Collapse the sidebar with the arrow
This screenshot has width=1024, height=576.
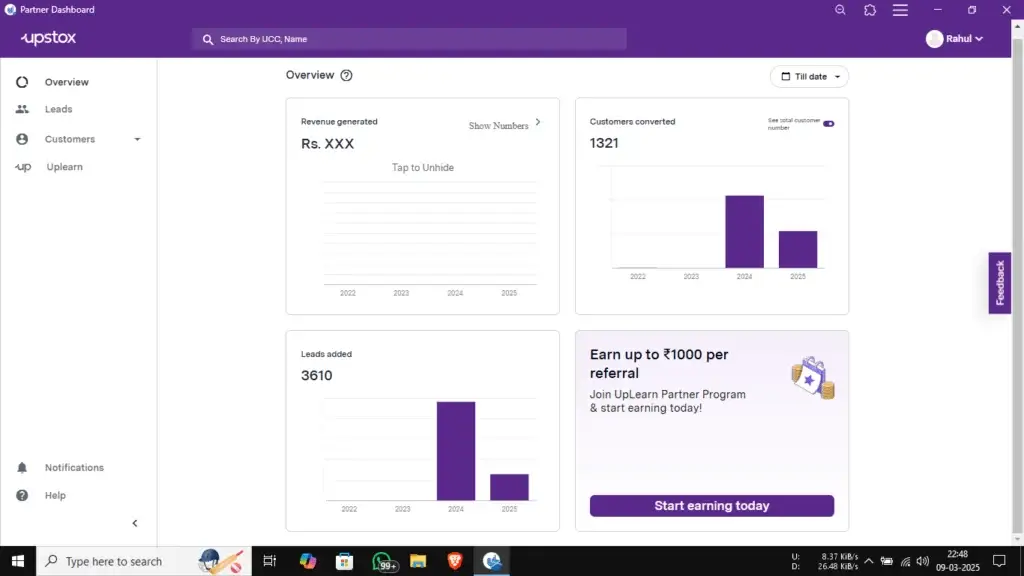[x=135, y=523]
